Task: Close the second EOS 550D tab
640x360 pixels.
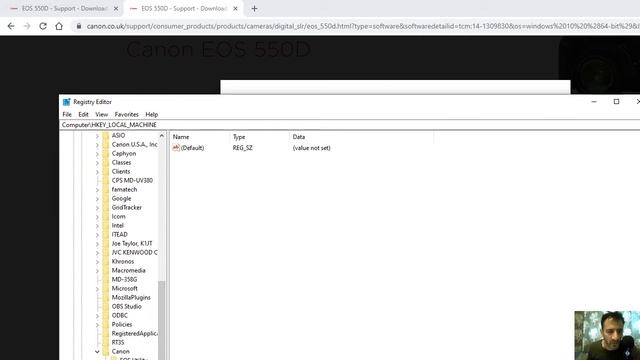Action: click(x=236, y=9)
